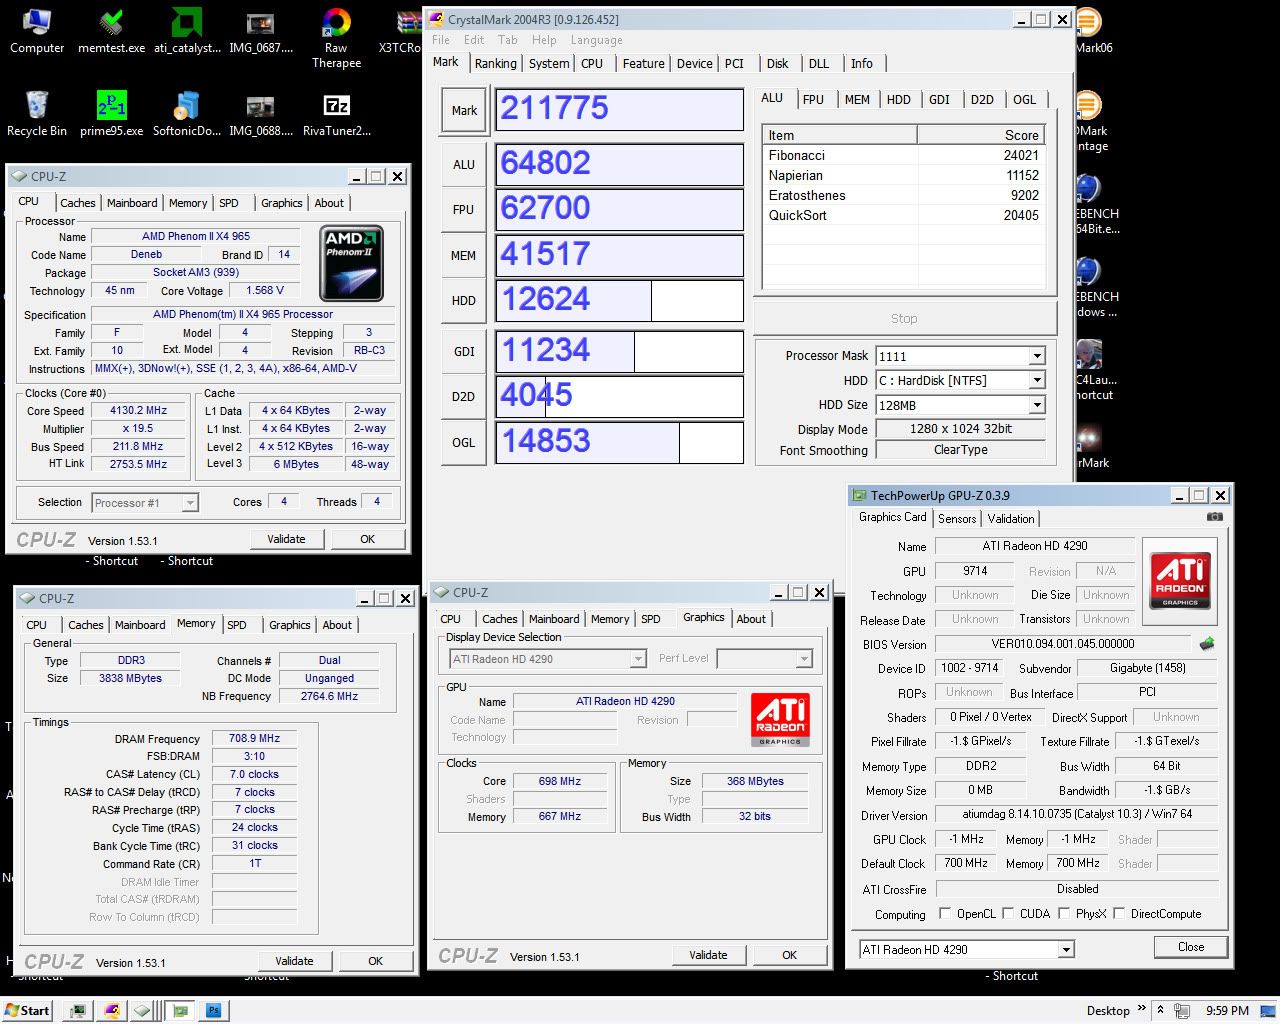The height and width of the screenshot is (1024, 1280).
Task: Expand the Processor Mask dropdown
Action: [x=1037, y=356]
